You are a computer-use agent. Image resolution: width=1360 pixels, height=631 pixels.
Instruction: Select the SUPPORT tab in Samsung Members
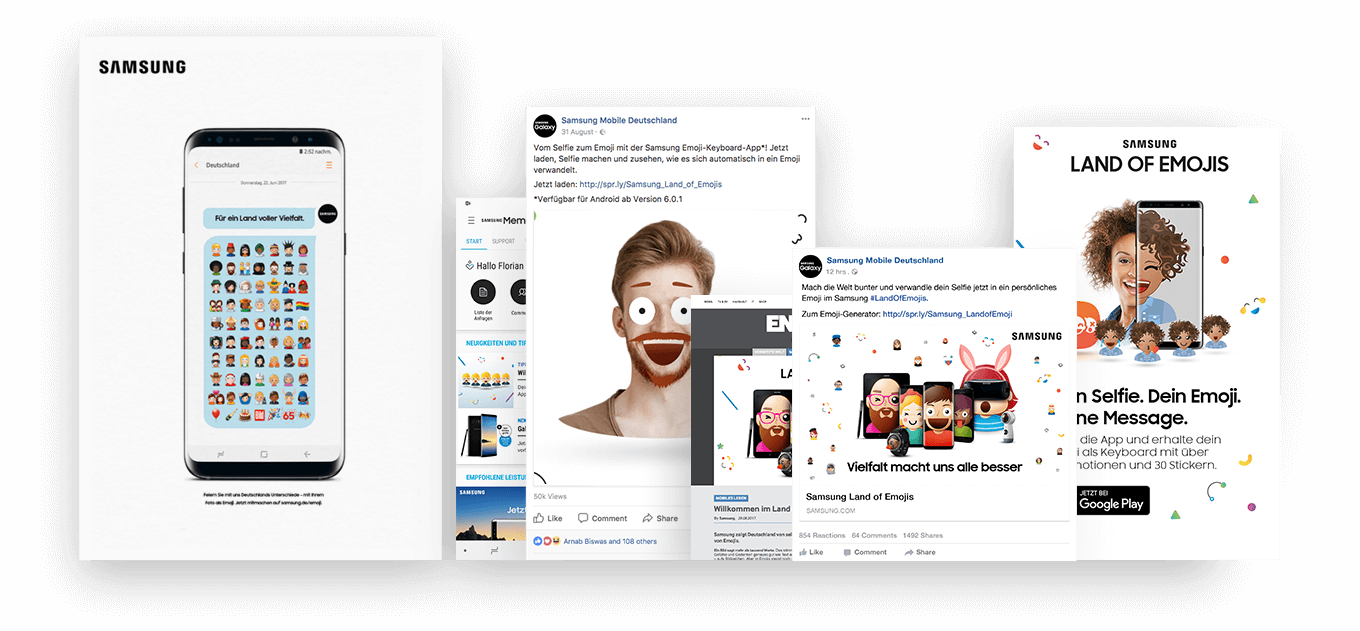pyautogui.click(x=504, y=241)
